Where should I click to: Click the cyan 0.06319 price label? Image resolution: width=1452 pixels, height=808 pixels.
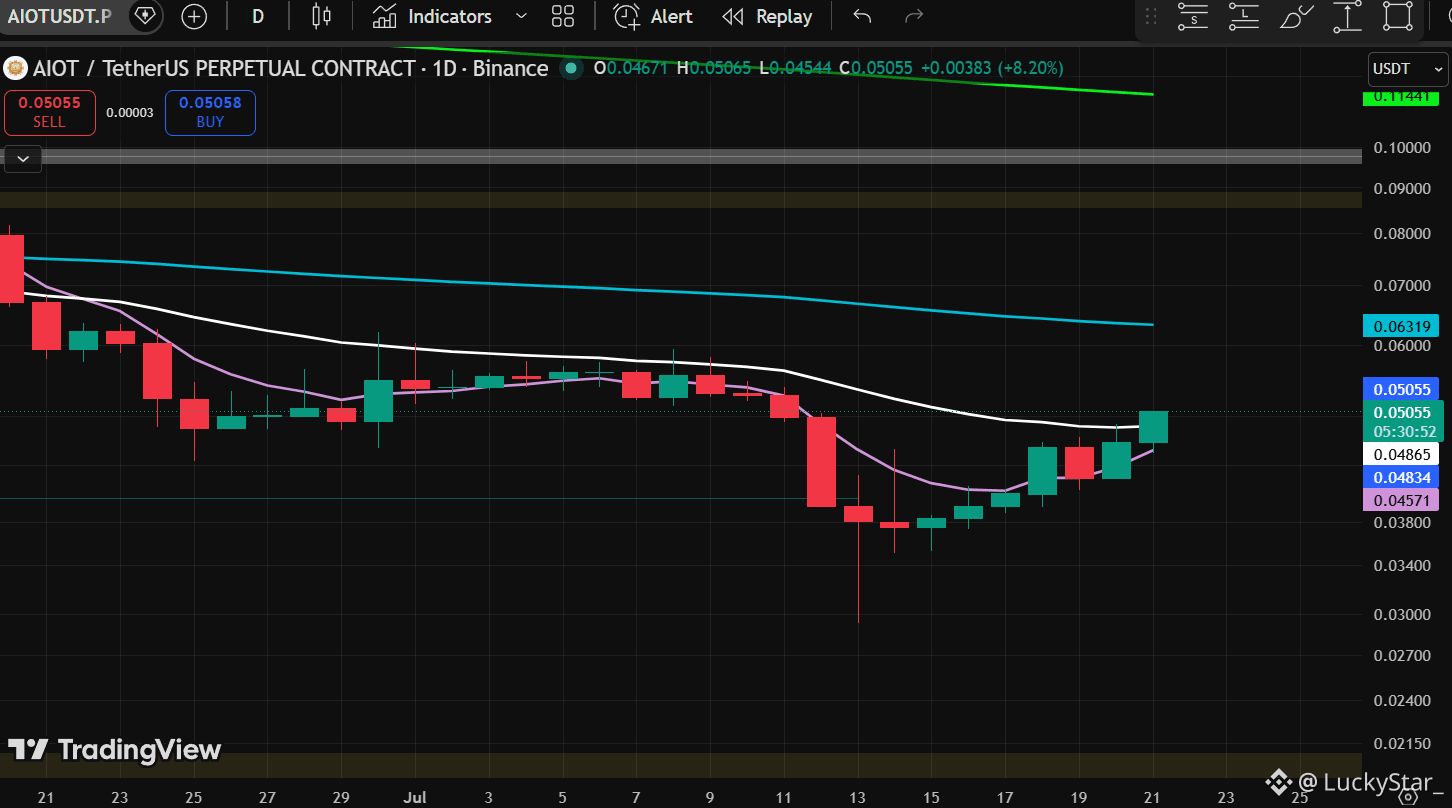click(x=1400, y=325)
